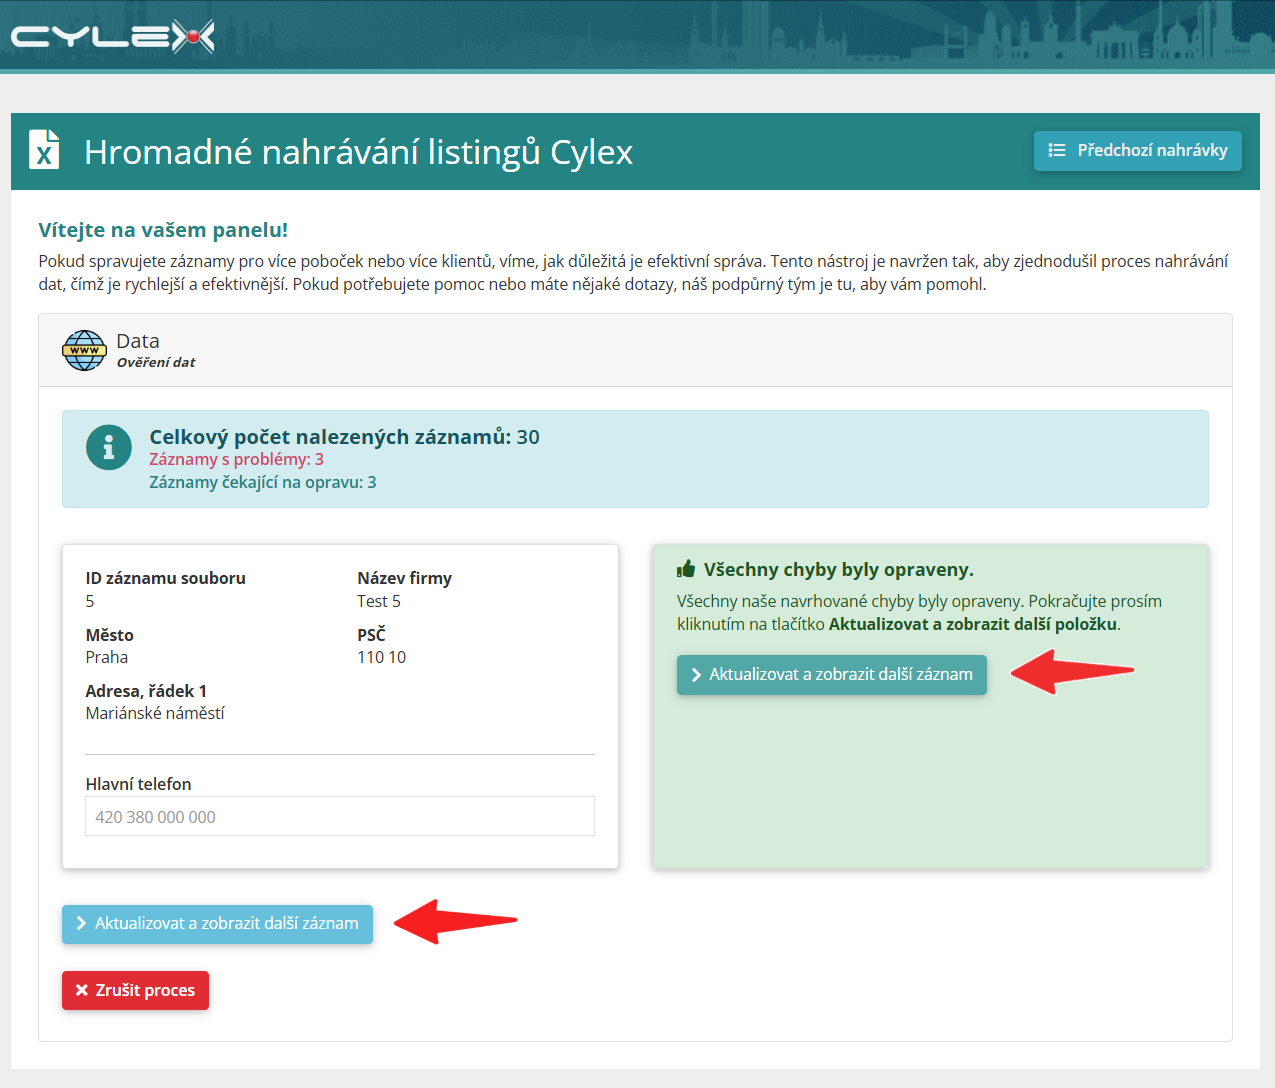Screen dimensions: 1275x1088
Task: Click the heading Hromadné nahrávání listingů Cylex
Action: 358,152
